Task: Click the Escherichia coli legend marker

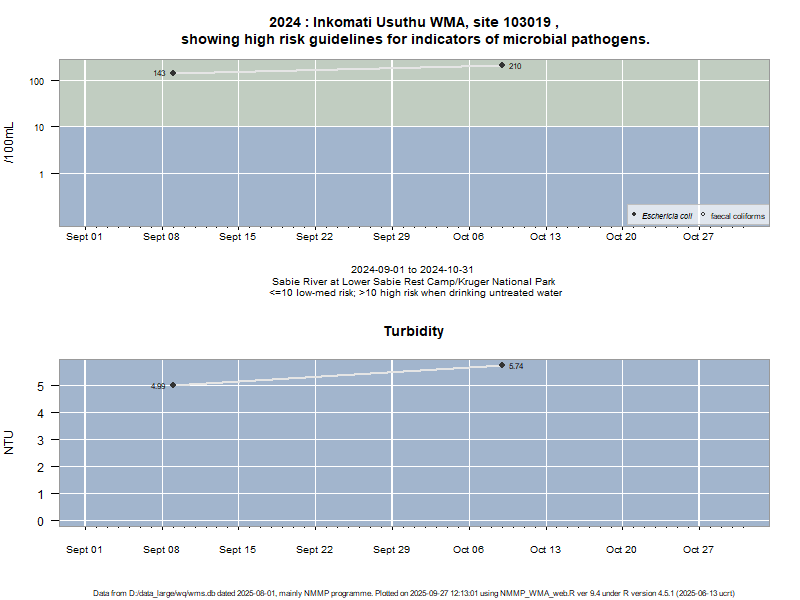Action: pos(635,215)
